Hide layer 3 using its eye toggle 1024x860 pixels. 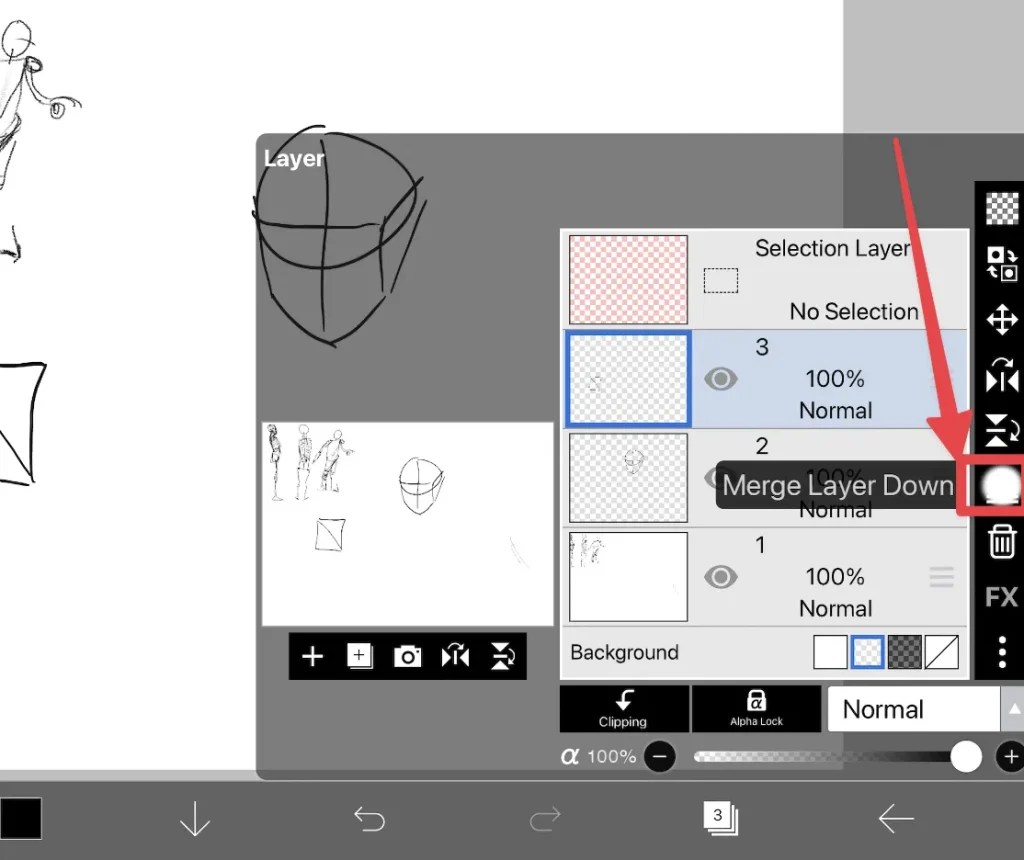[x=721, y=379]
